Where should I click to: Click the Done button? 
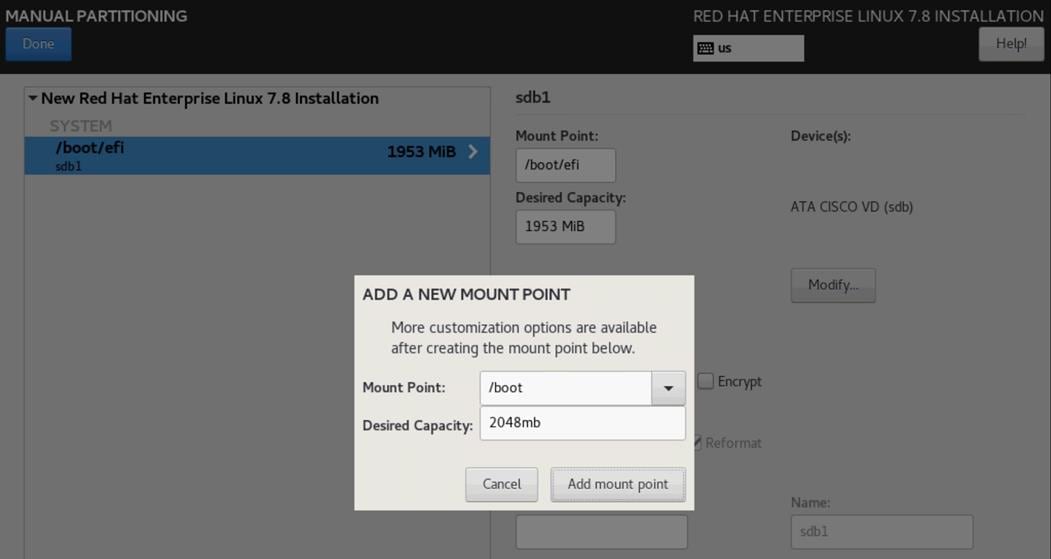[38, 44]
